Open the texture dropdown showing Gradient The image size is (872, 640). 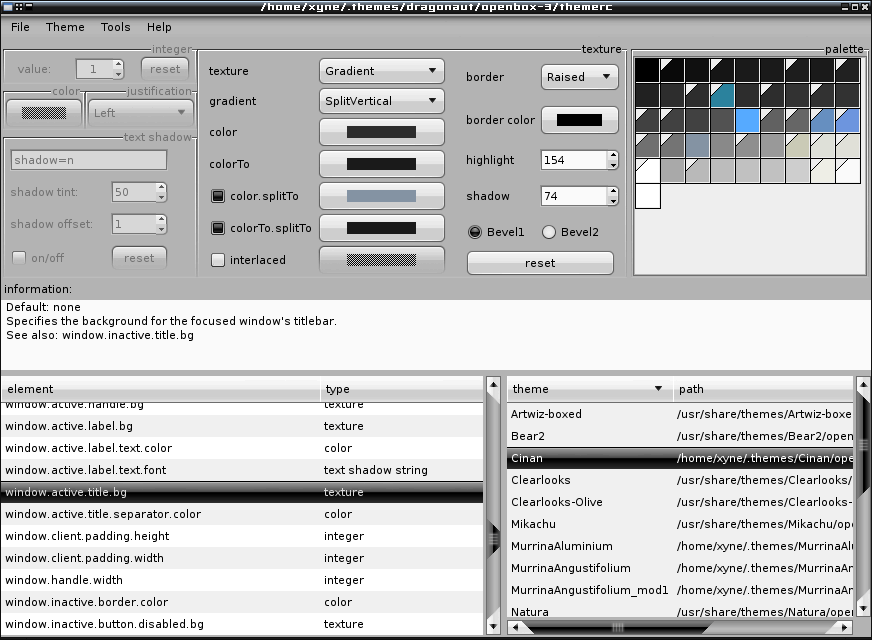coord(381,71)
